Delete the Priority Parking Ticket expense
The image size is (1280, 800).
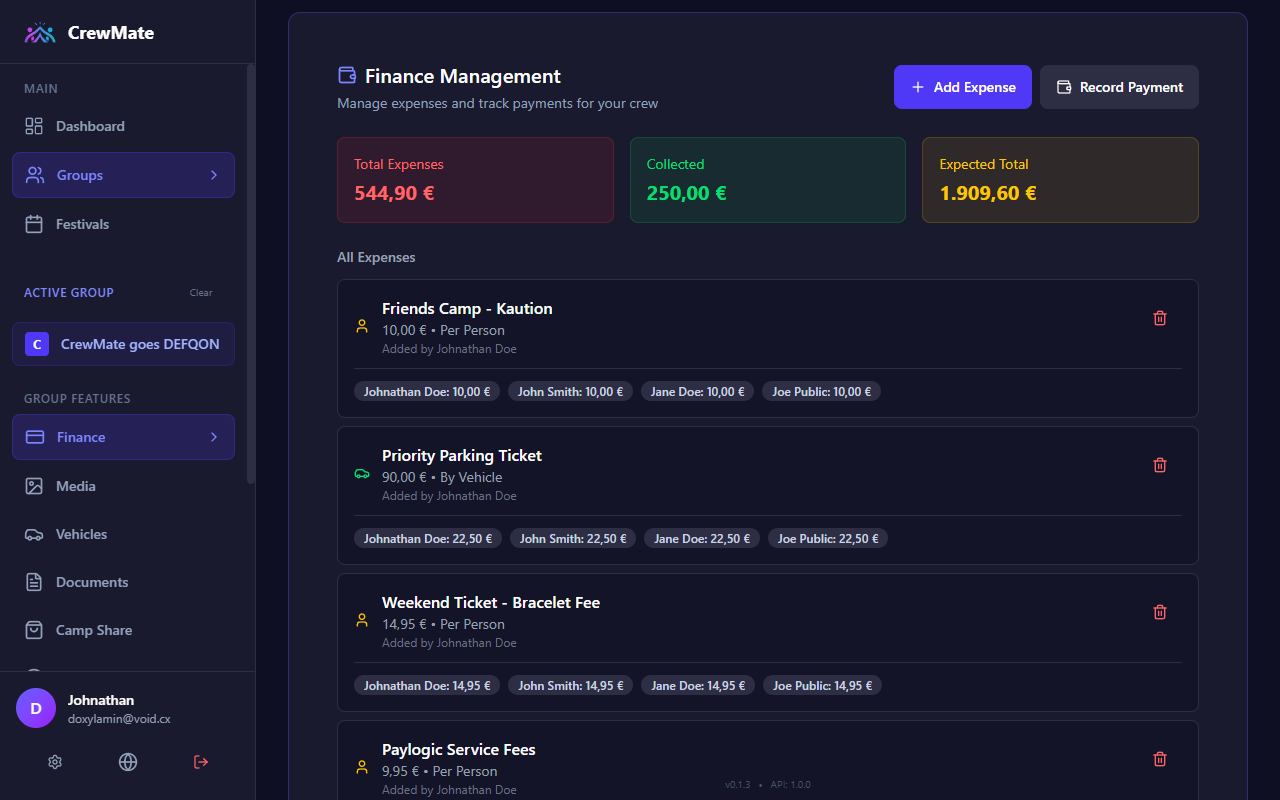[x=1160, y=465]
